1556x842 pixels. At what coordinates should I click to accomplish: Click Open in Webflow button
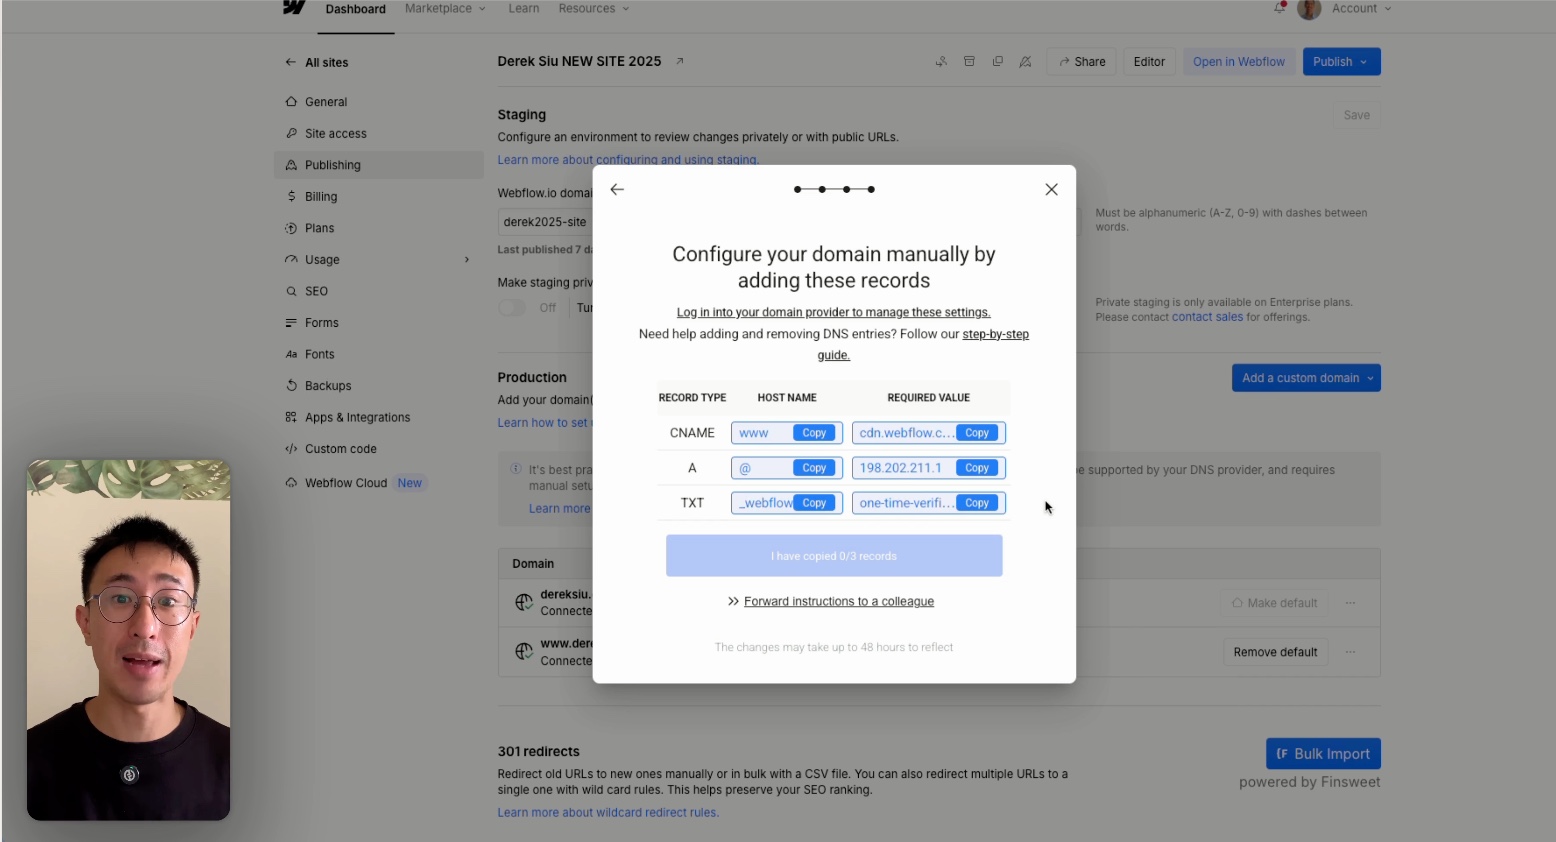tap(1239, 62)
